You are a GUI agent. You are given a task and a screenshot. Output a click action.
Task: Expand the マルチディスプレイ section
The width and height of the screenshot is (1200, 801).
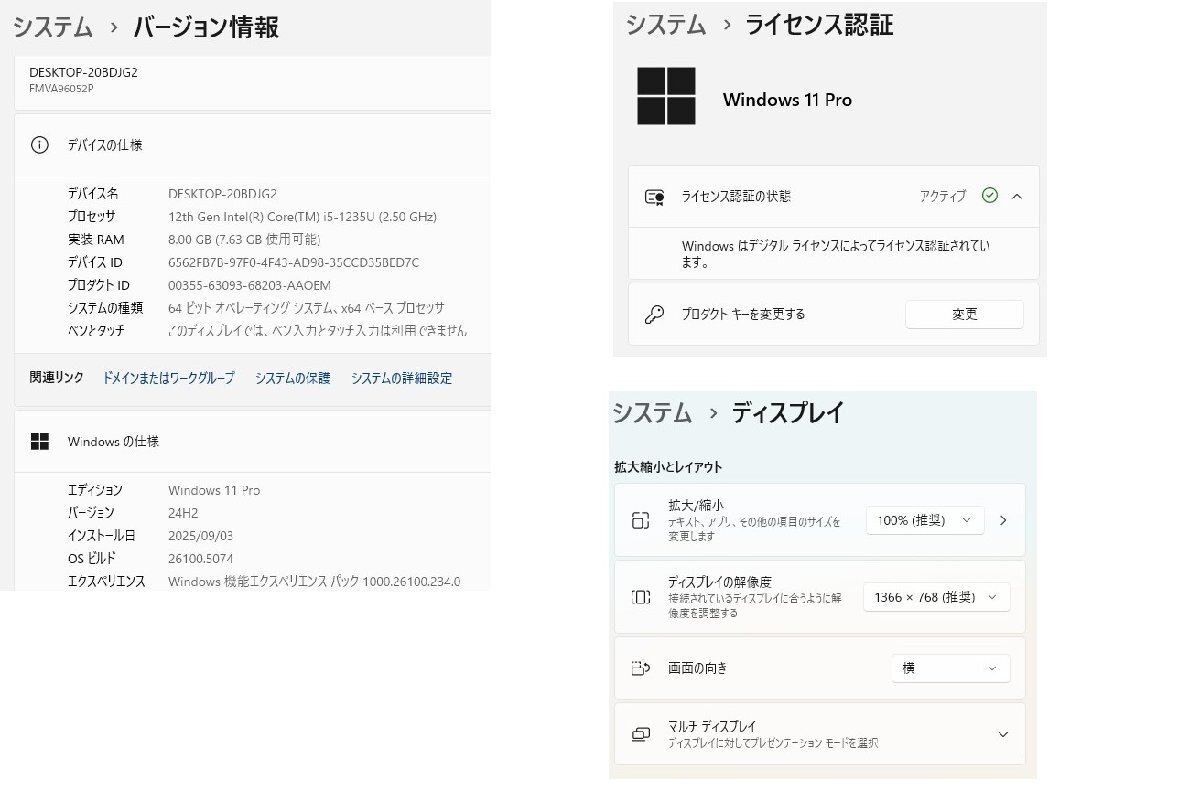[x=1002, y=733]
